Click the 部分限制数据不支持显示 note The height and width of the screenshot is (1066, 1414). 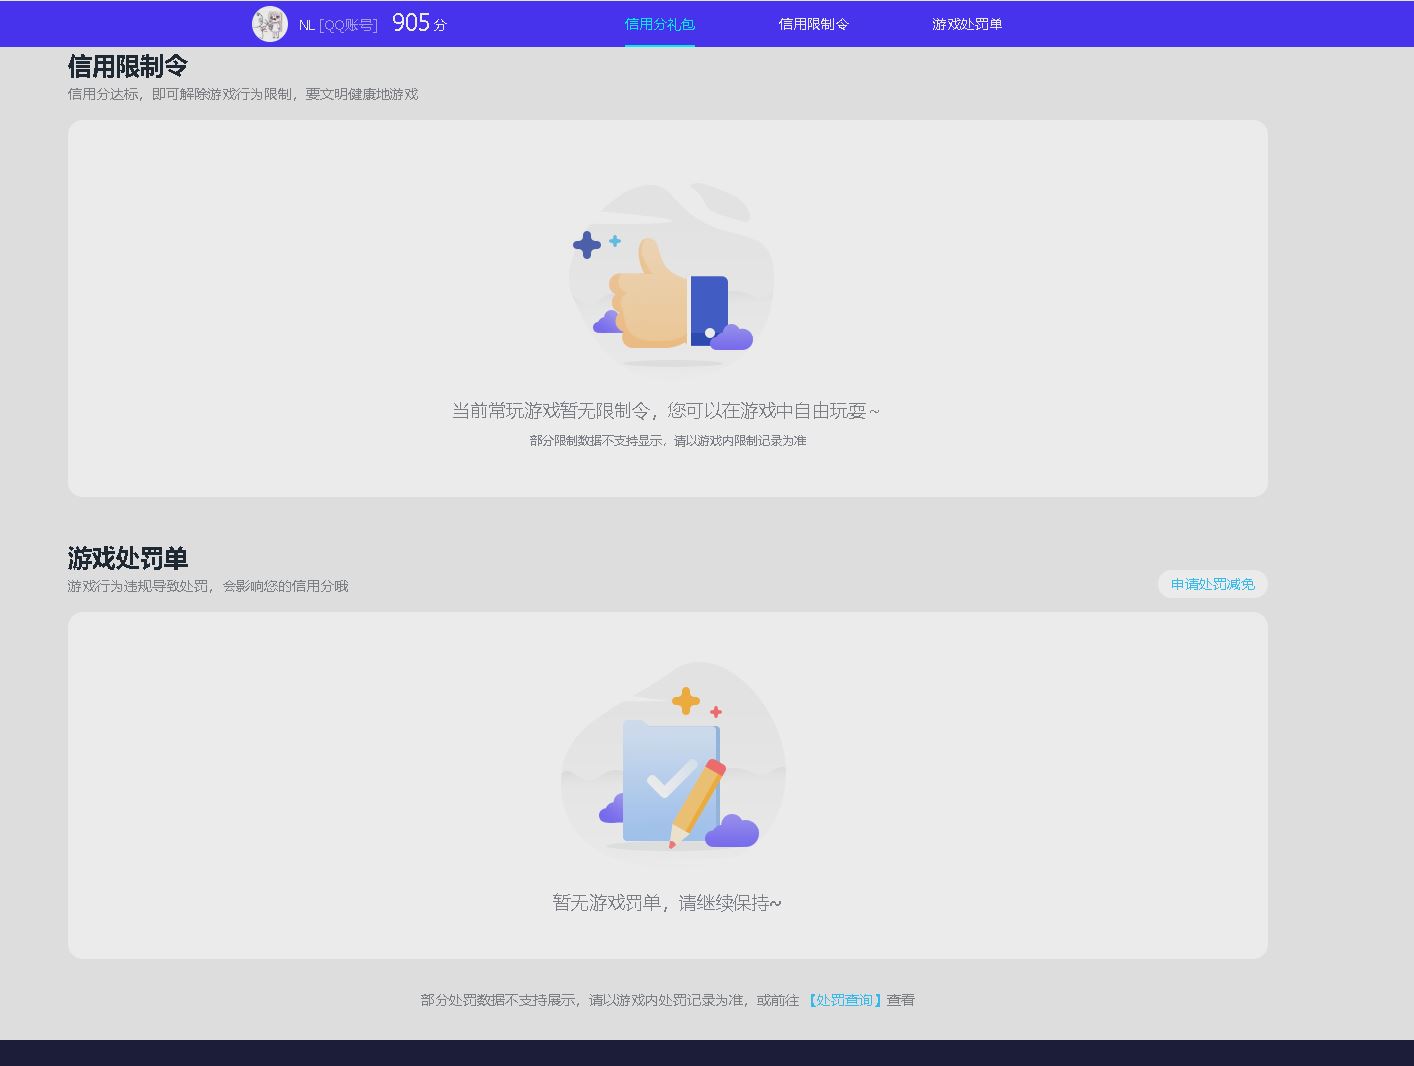point(667,441)
